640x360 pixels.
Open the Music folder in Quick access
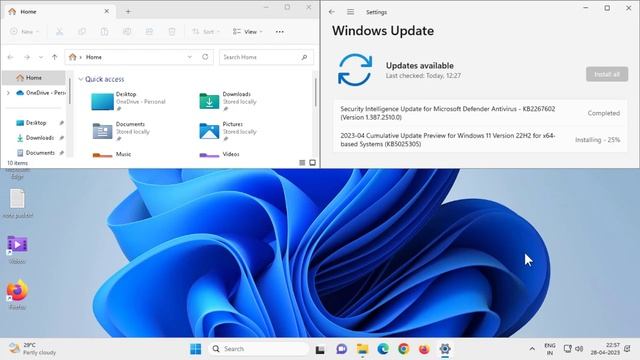tap(111, 154)
